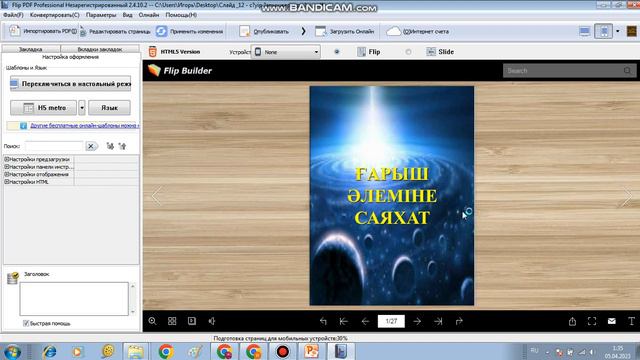
Task: Click Publish toolbar button
Action: point(264,31)
